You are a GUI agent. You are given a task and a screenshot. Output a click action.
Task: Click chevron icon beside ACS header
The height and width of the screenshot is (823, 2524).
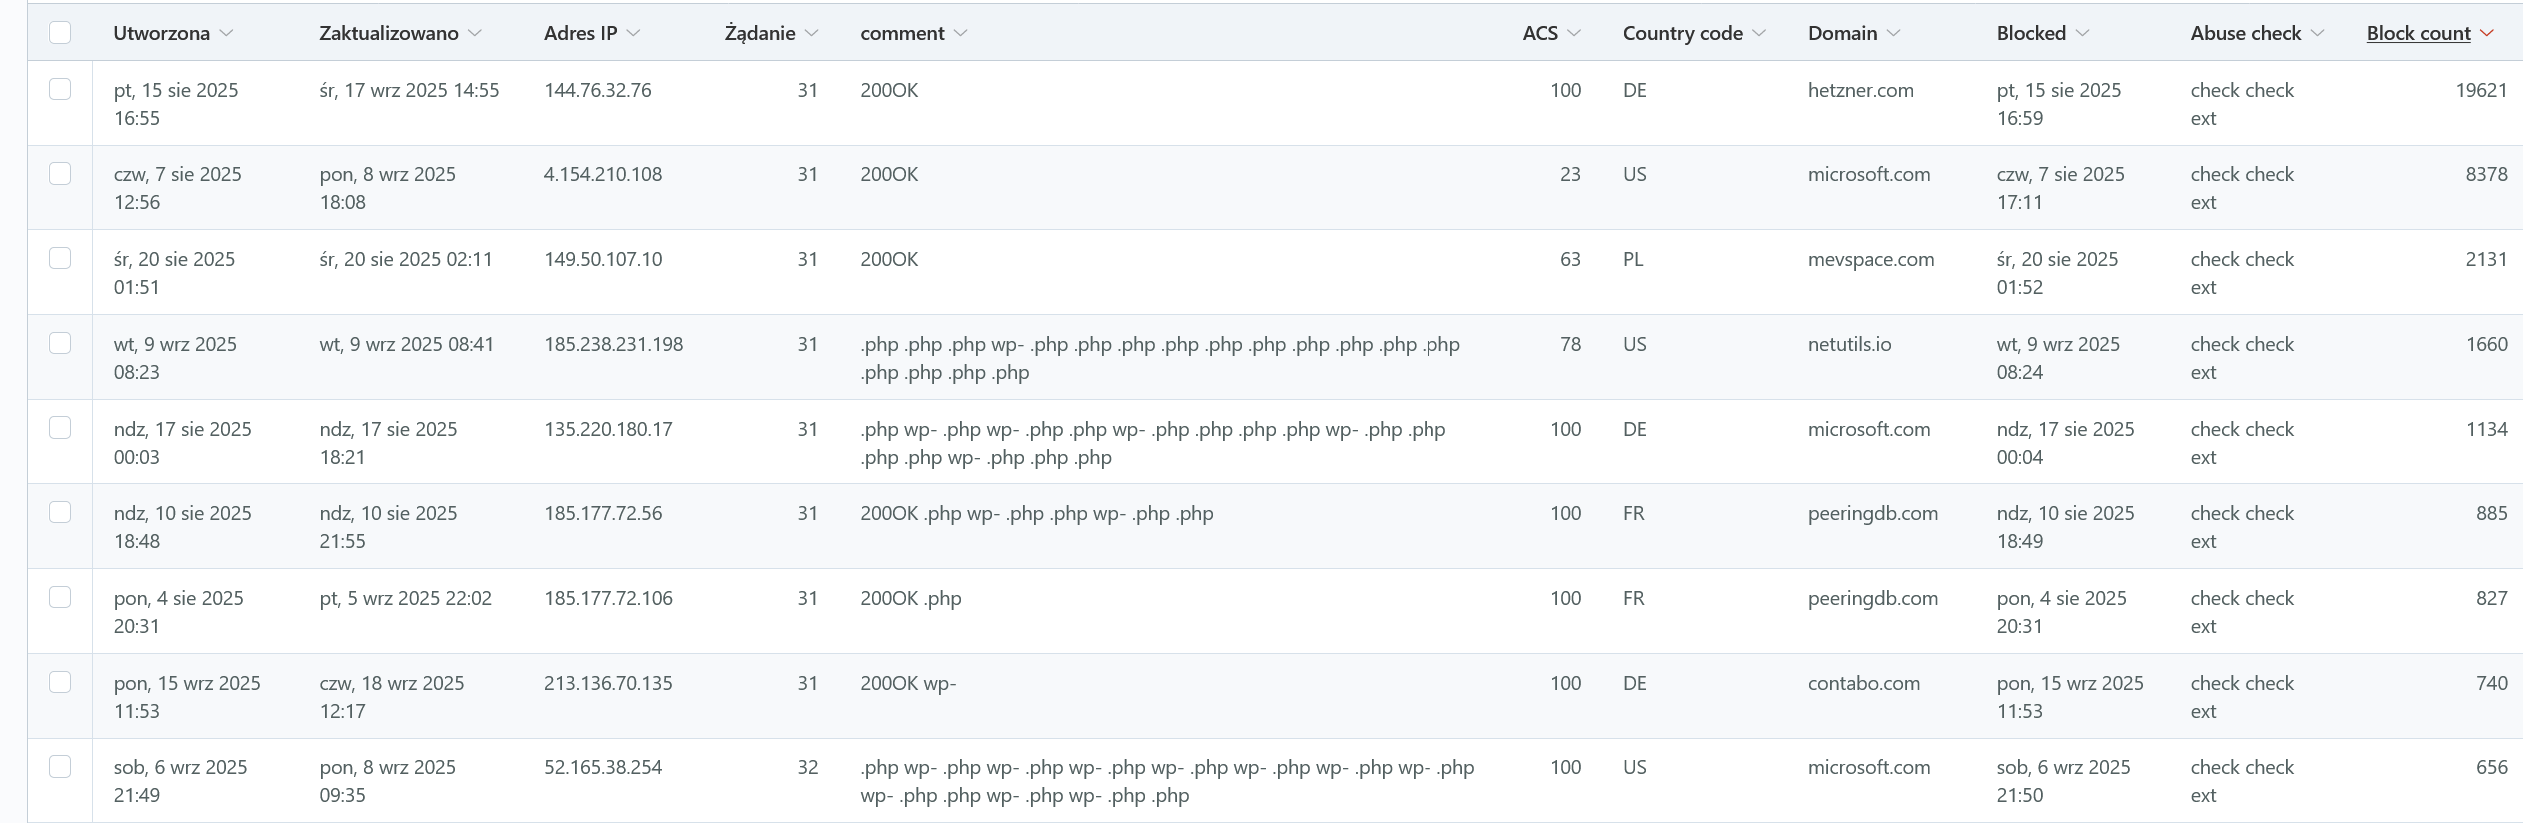tap(1574, 34)
